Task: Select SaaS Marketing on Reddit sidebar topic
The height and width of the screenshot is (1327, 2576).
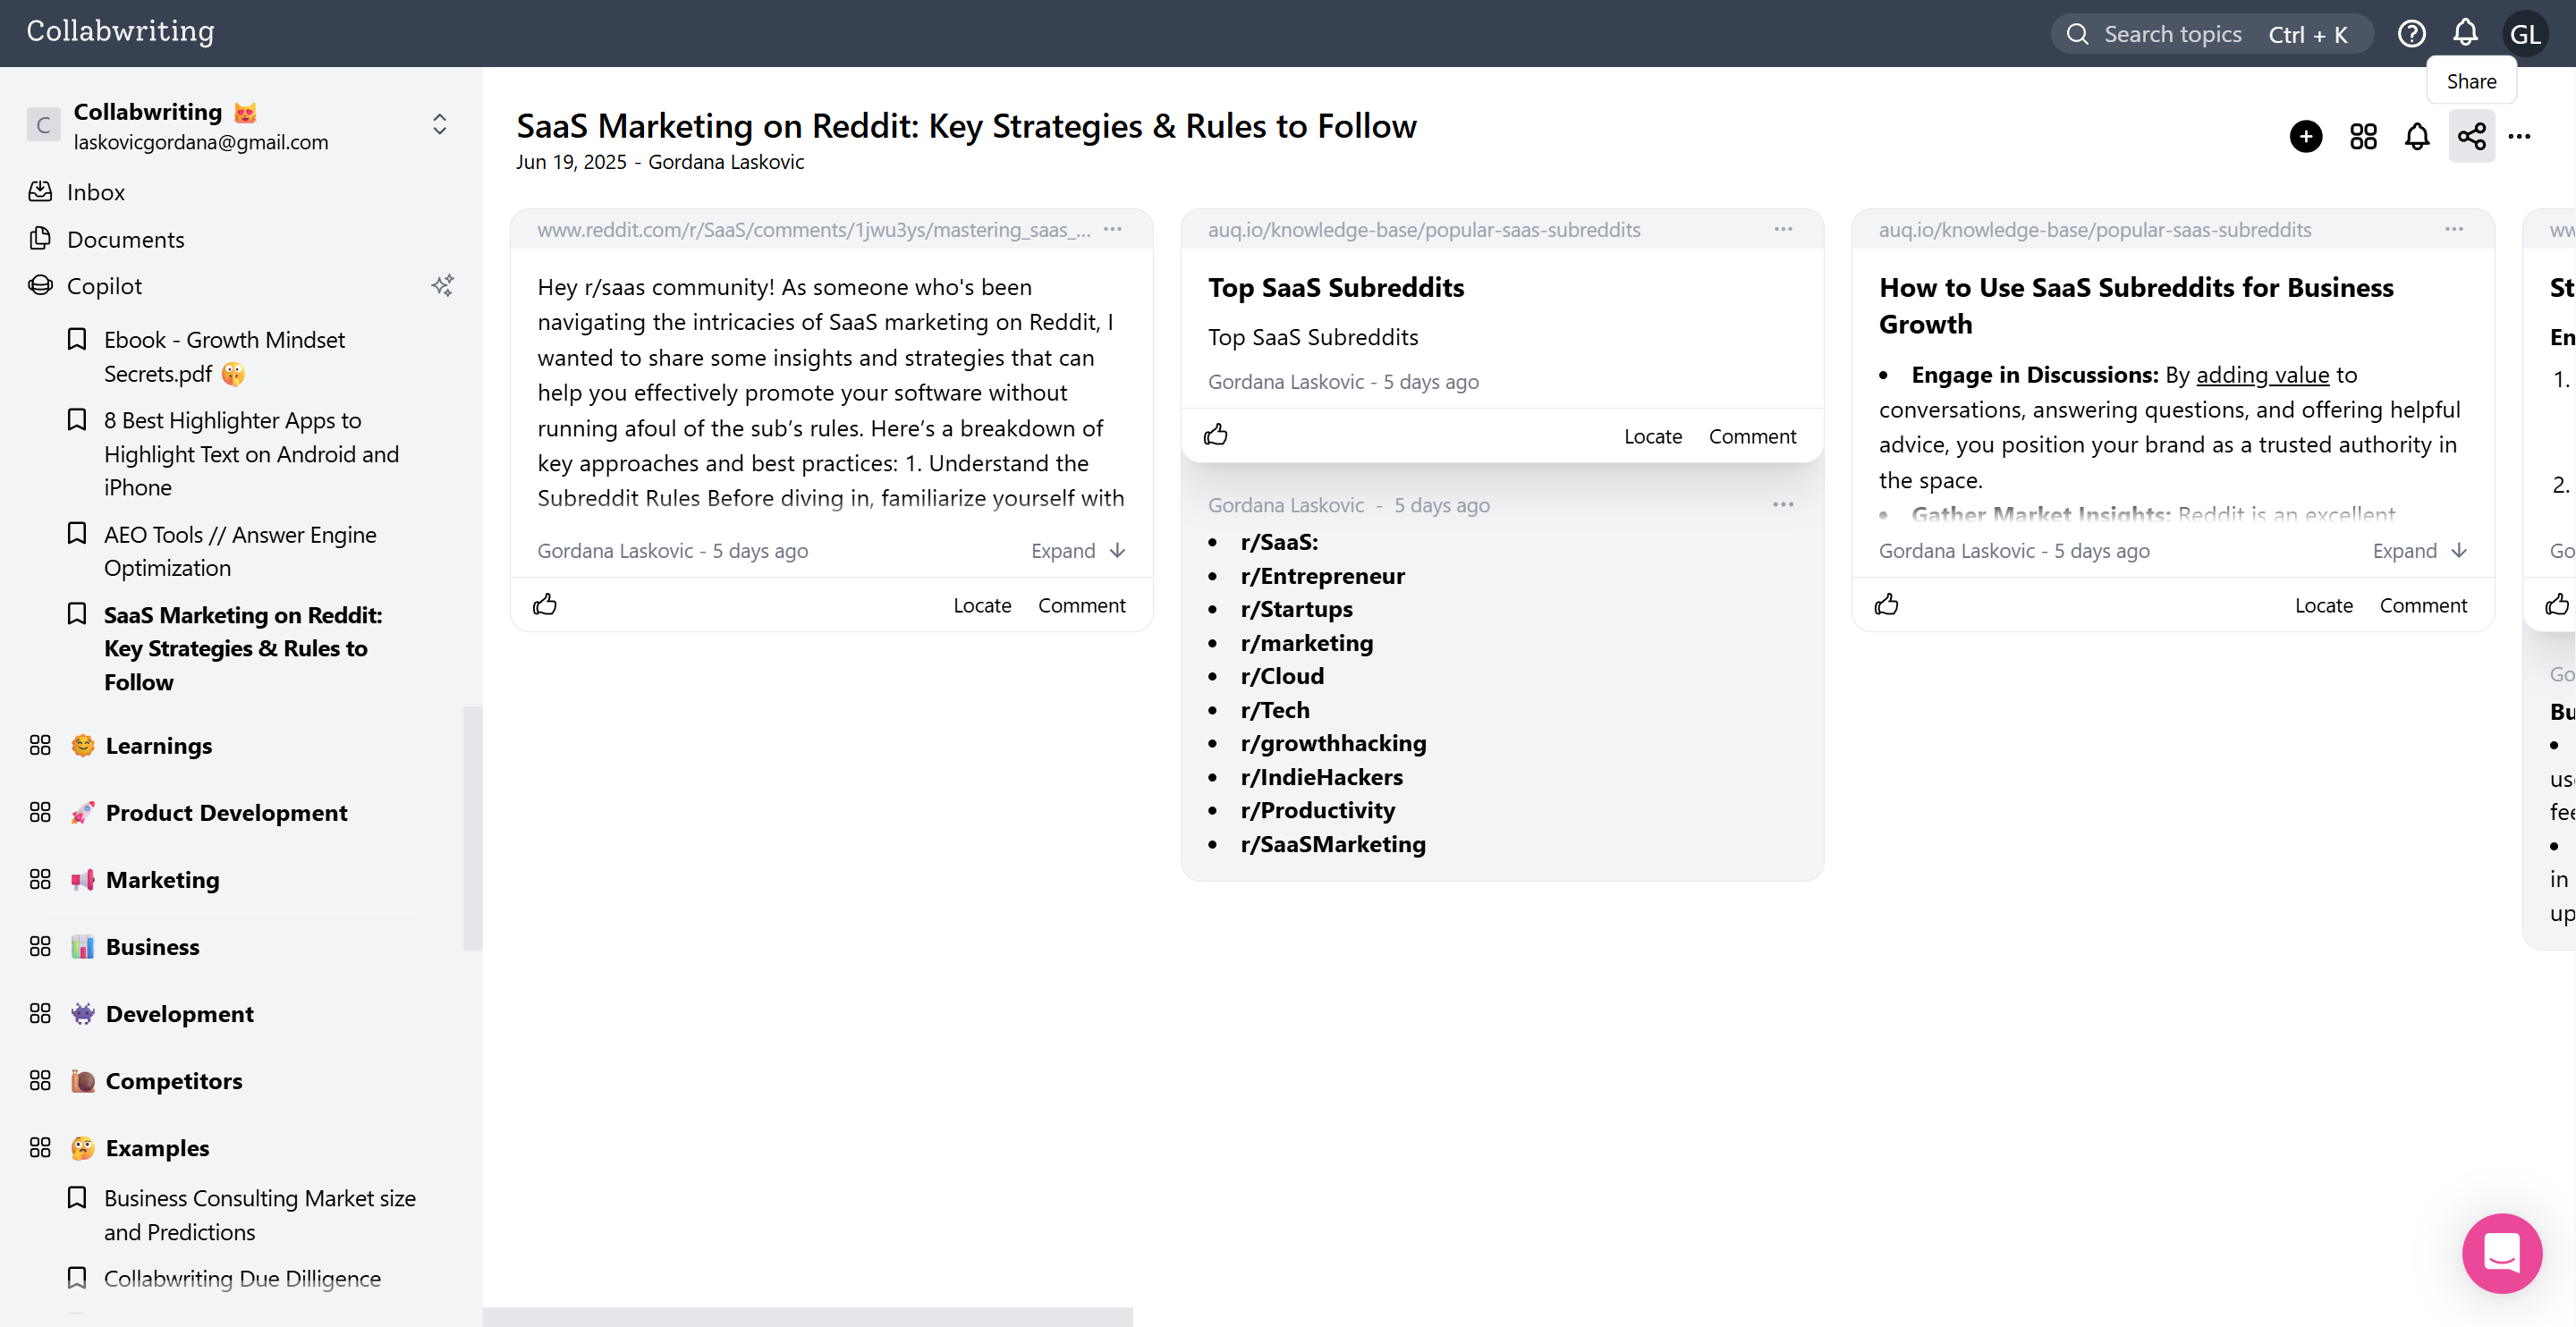Action: 243,648
